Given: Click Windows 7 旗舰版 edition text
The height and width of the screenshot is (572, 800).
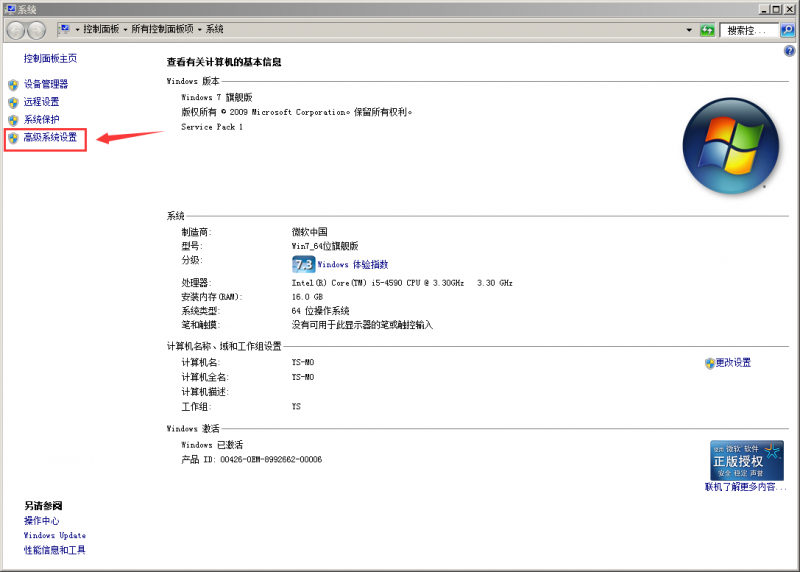Looking at the screenshot, I should click(217, 97).
